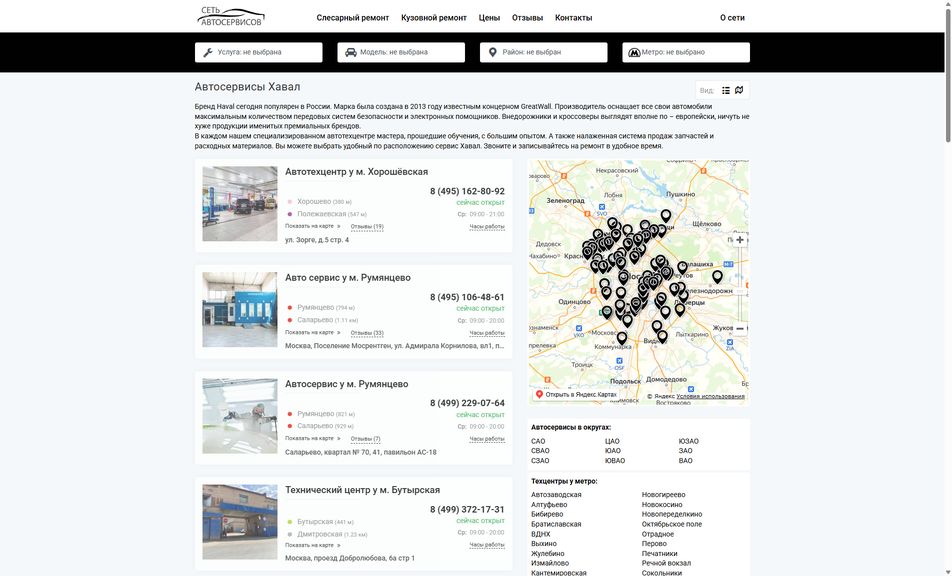Expand Часы работы for Бутырская center
Image resolution: width=952 pixels, height=576 pixels.
pyautogui.click(x=487, y=544)
